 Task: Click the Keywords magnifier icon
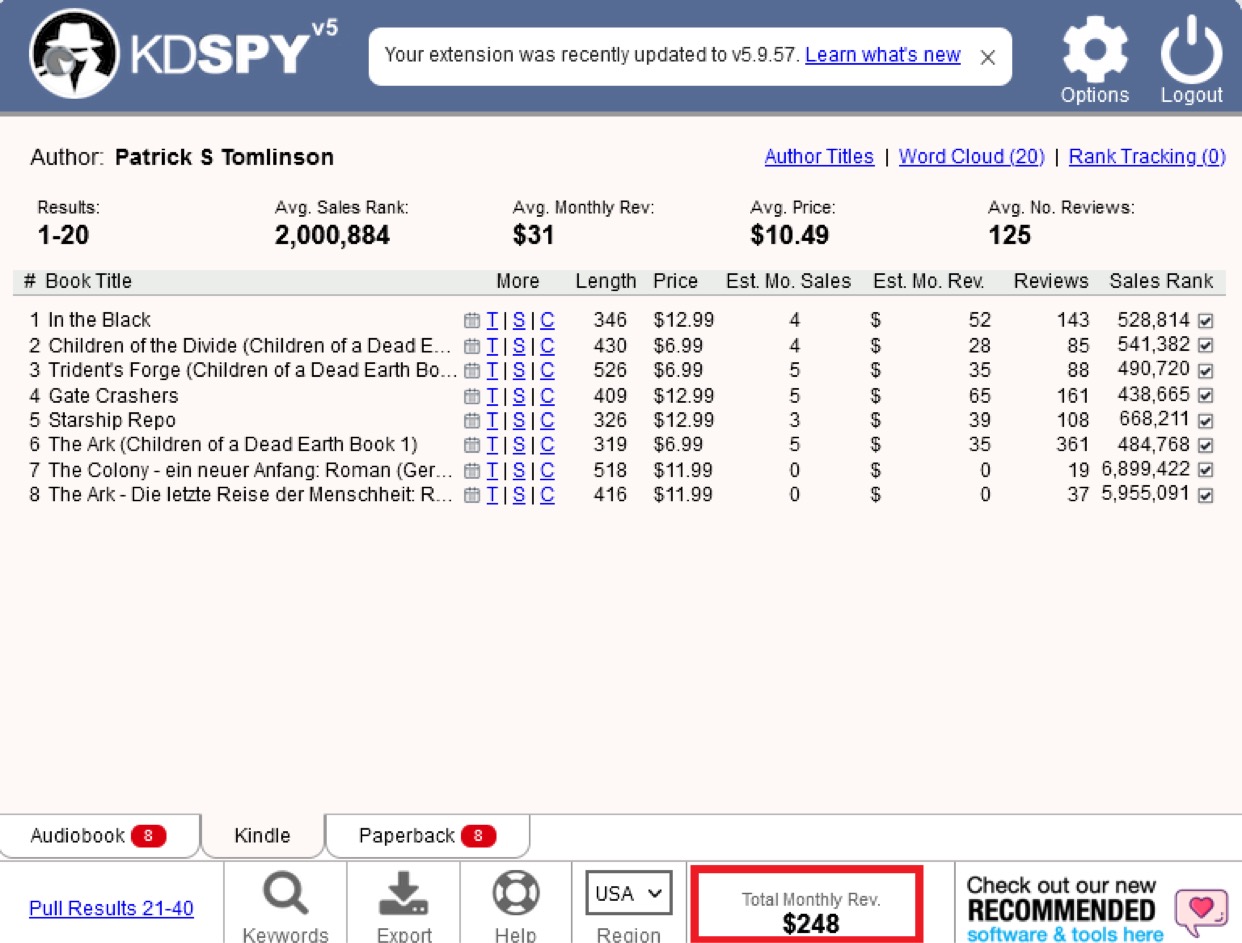[x=286, y=893]
